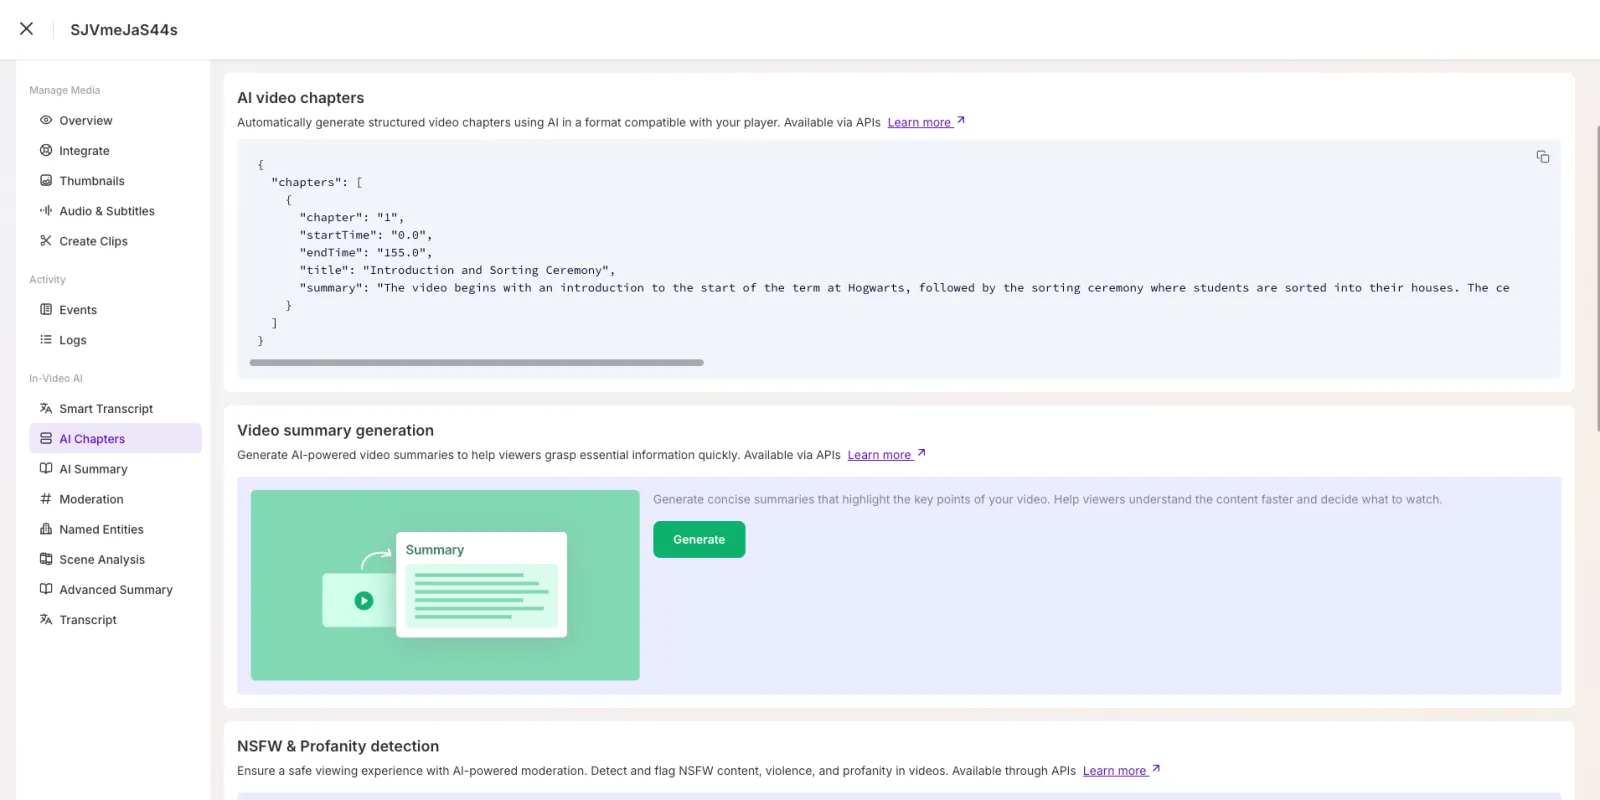Open Learn more link for AI video chapters

926,122
